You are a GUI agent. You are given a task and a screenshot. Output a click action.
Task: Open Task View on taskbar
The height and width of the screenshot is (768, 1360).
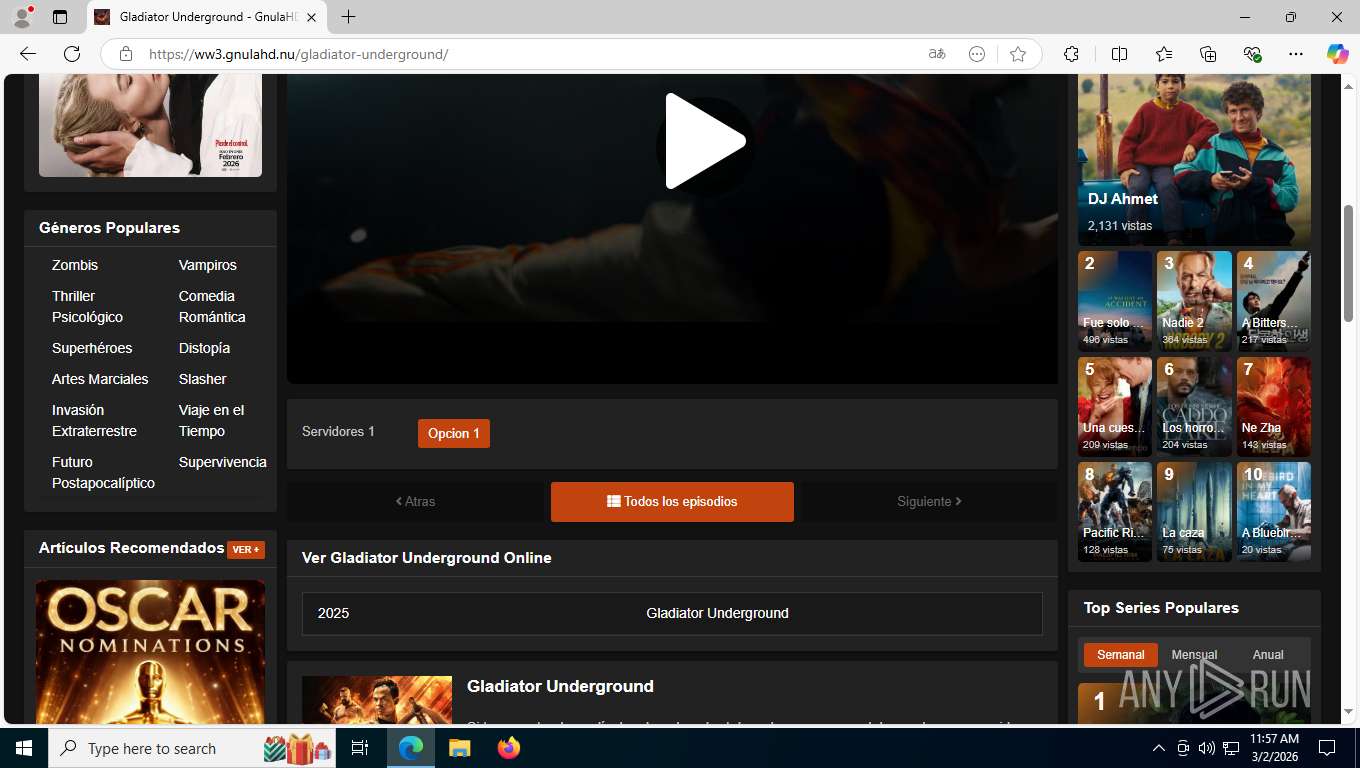[360, 748]
